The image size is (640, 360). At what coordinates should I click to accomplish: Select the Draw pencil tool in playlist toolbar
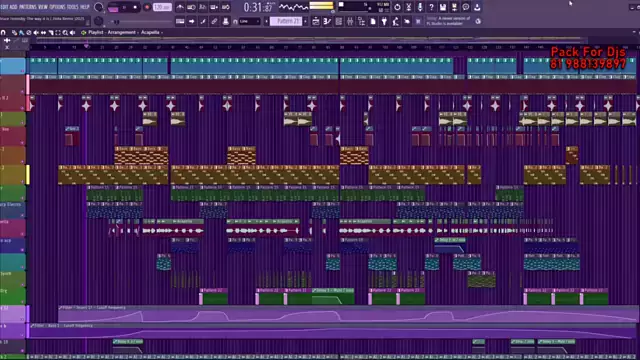click(14, 32)
